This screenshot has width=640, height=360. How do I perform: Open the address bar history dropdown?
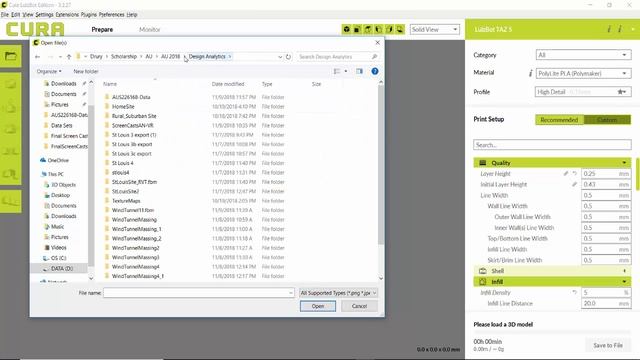[x=280, y=57]
